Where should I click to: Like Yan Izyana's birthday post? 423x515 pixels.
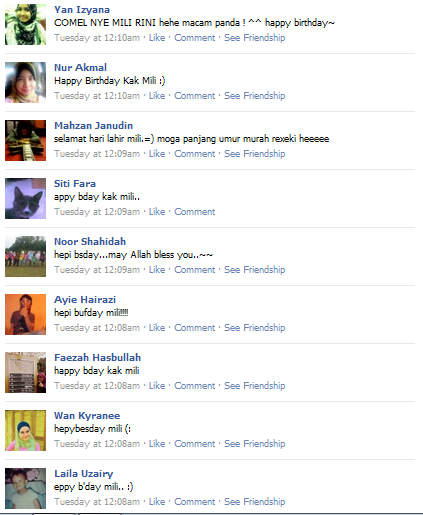pyautogui.click(x=157, y=38)
